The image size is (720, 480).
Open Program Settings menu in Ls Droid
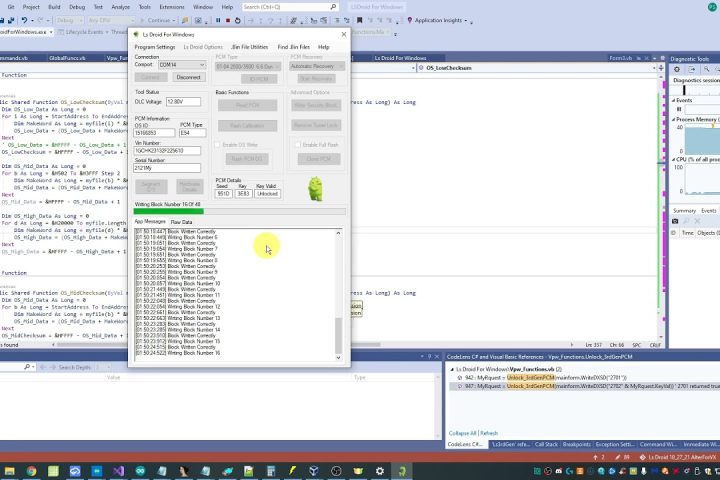pyautogui.click(x=155, y=47)
